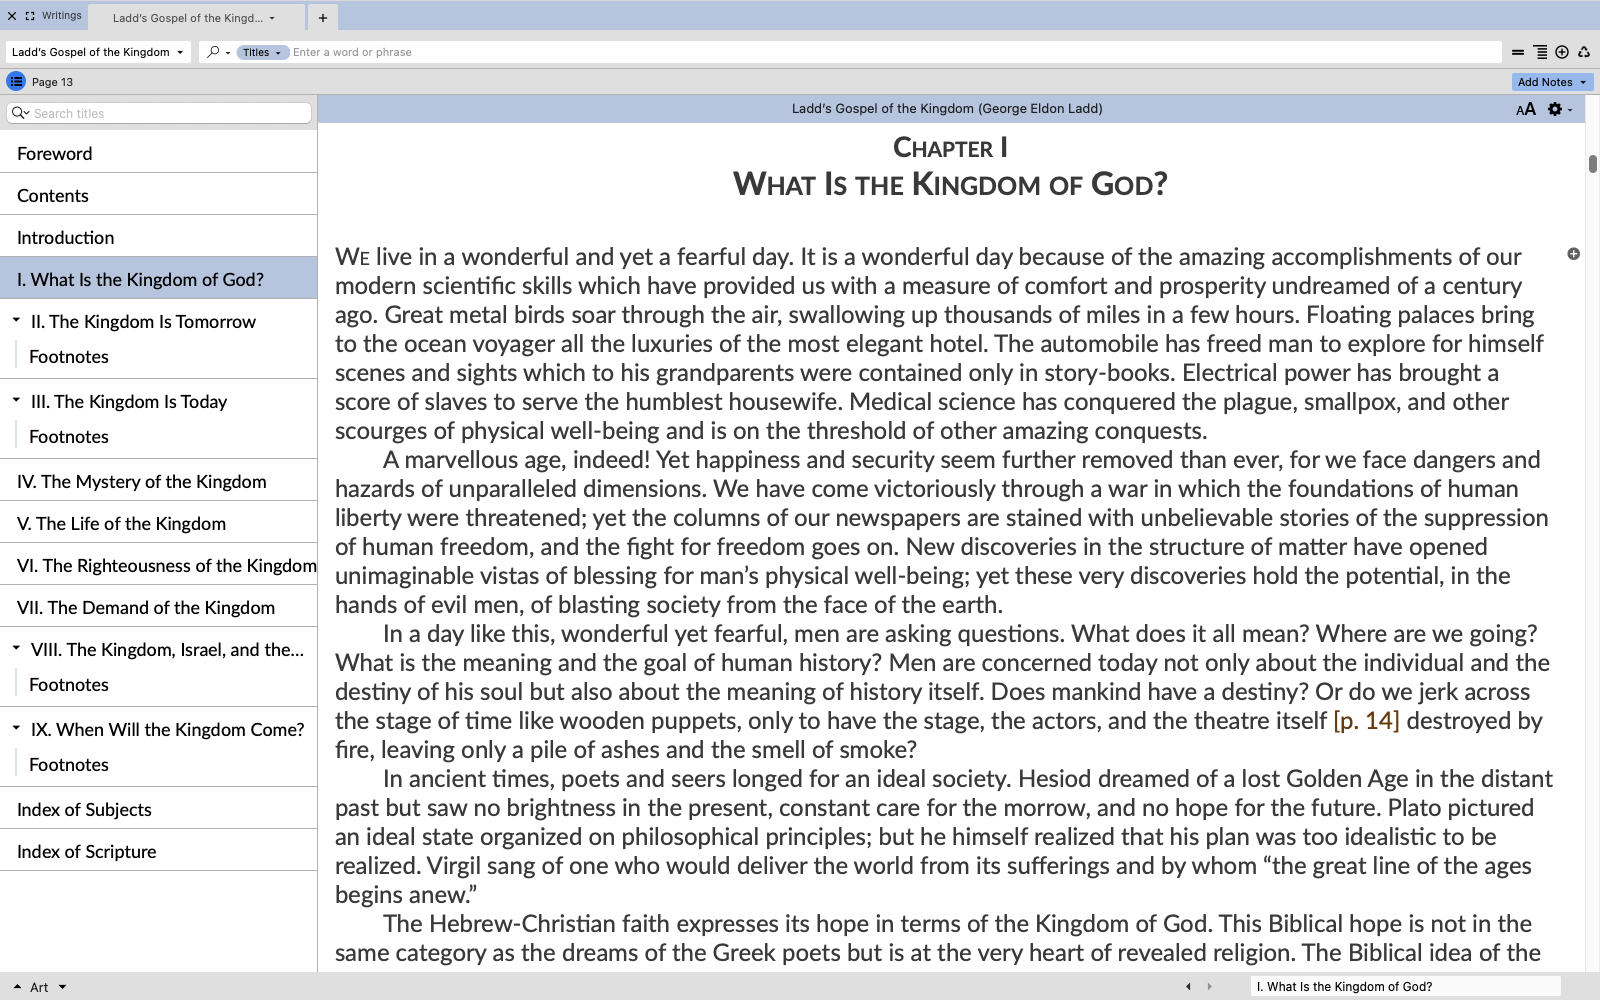
Task: Open the Introduction section
Action: coord(159,238)
